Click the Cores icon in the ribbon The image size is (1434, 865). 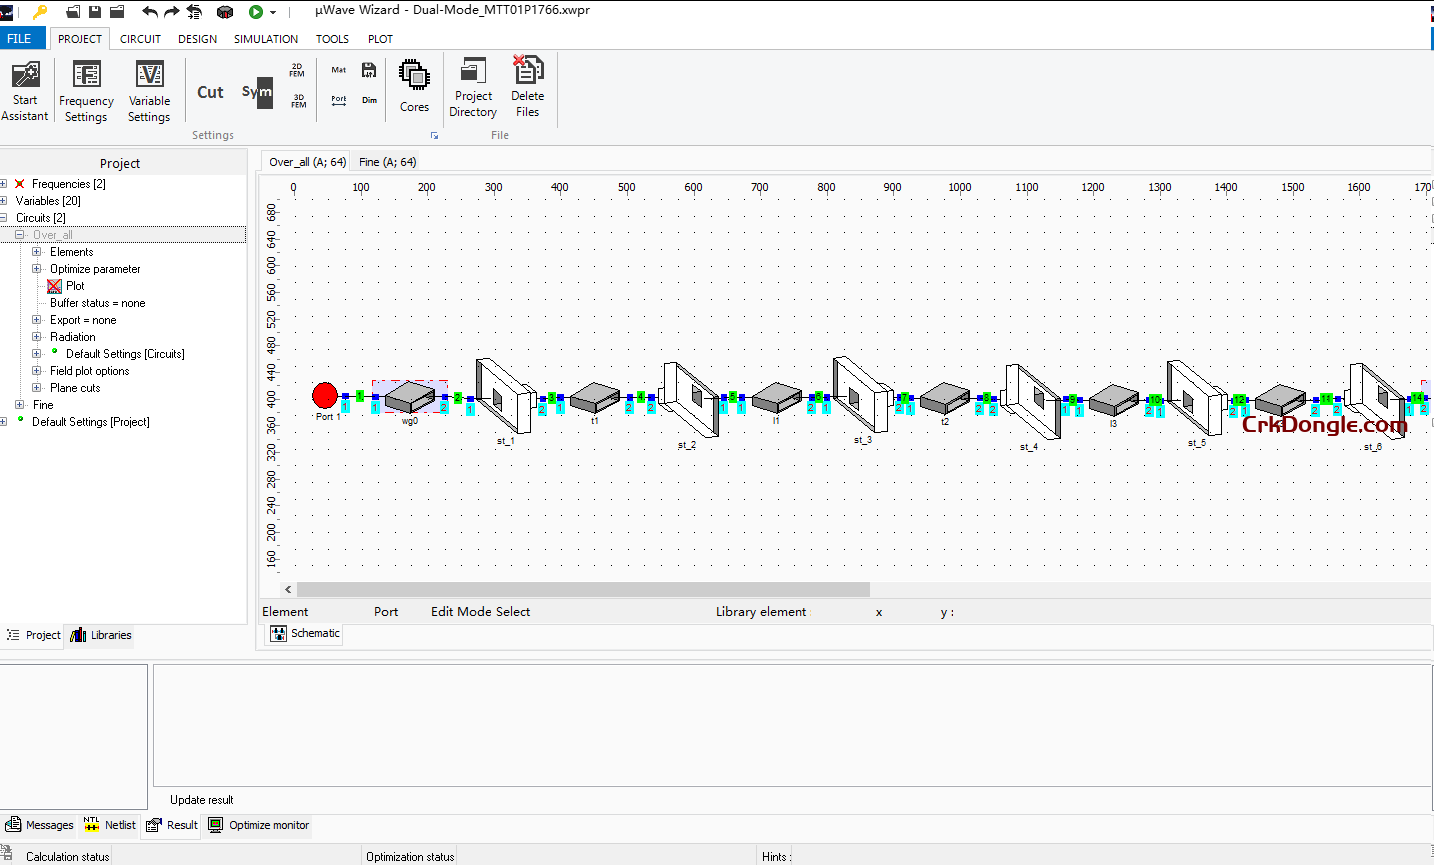[414, 88]
